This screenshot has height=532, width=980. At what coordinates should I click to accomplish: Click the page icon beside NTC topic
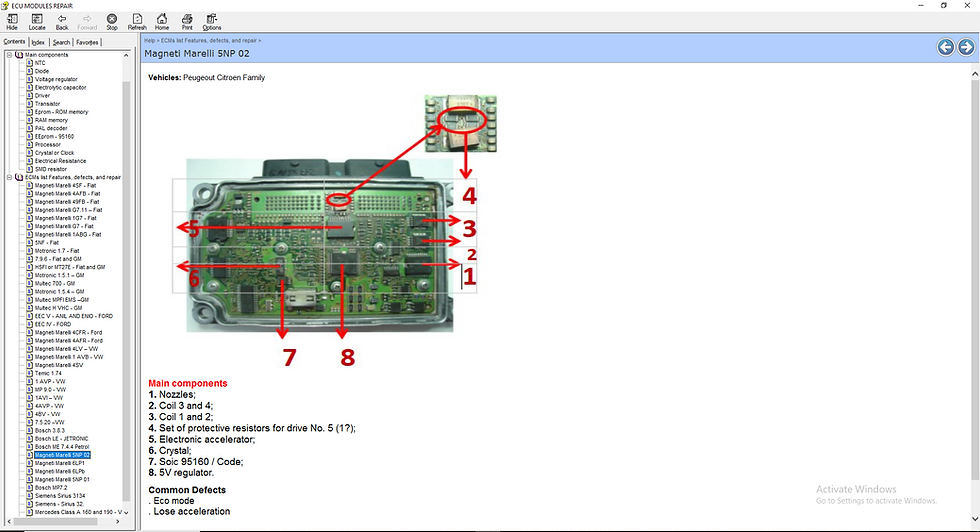coord(29,63)
